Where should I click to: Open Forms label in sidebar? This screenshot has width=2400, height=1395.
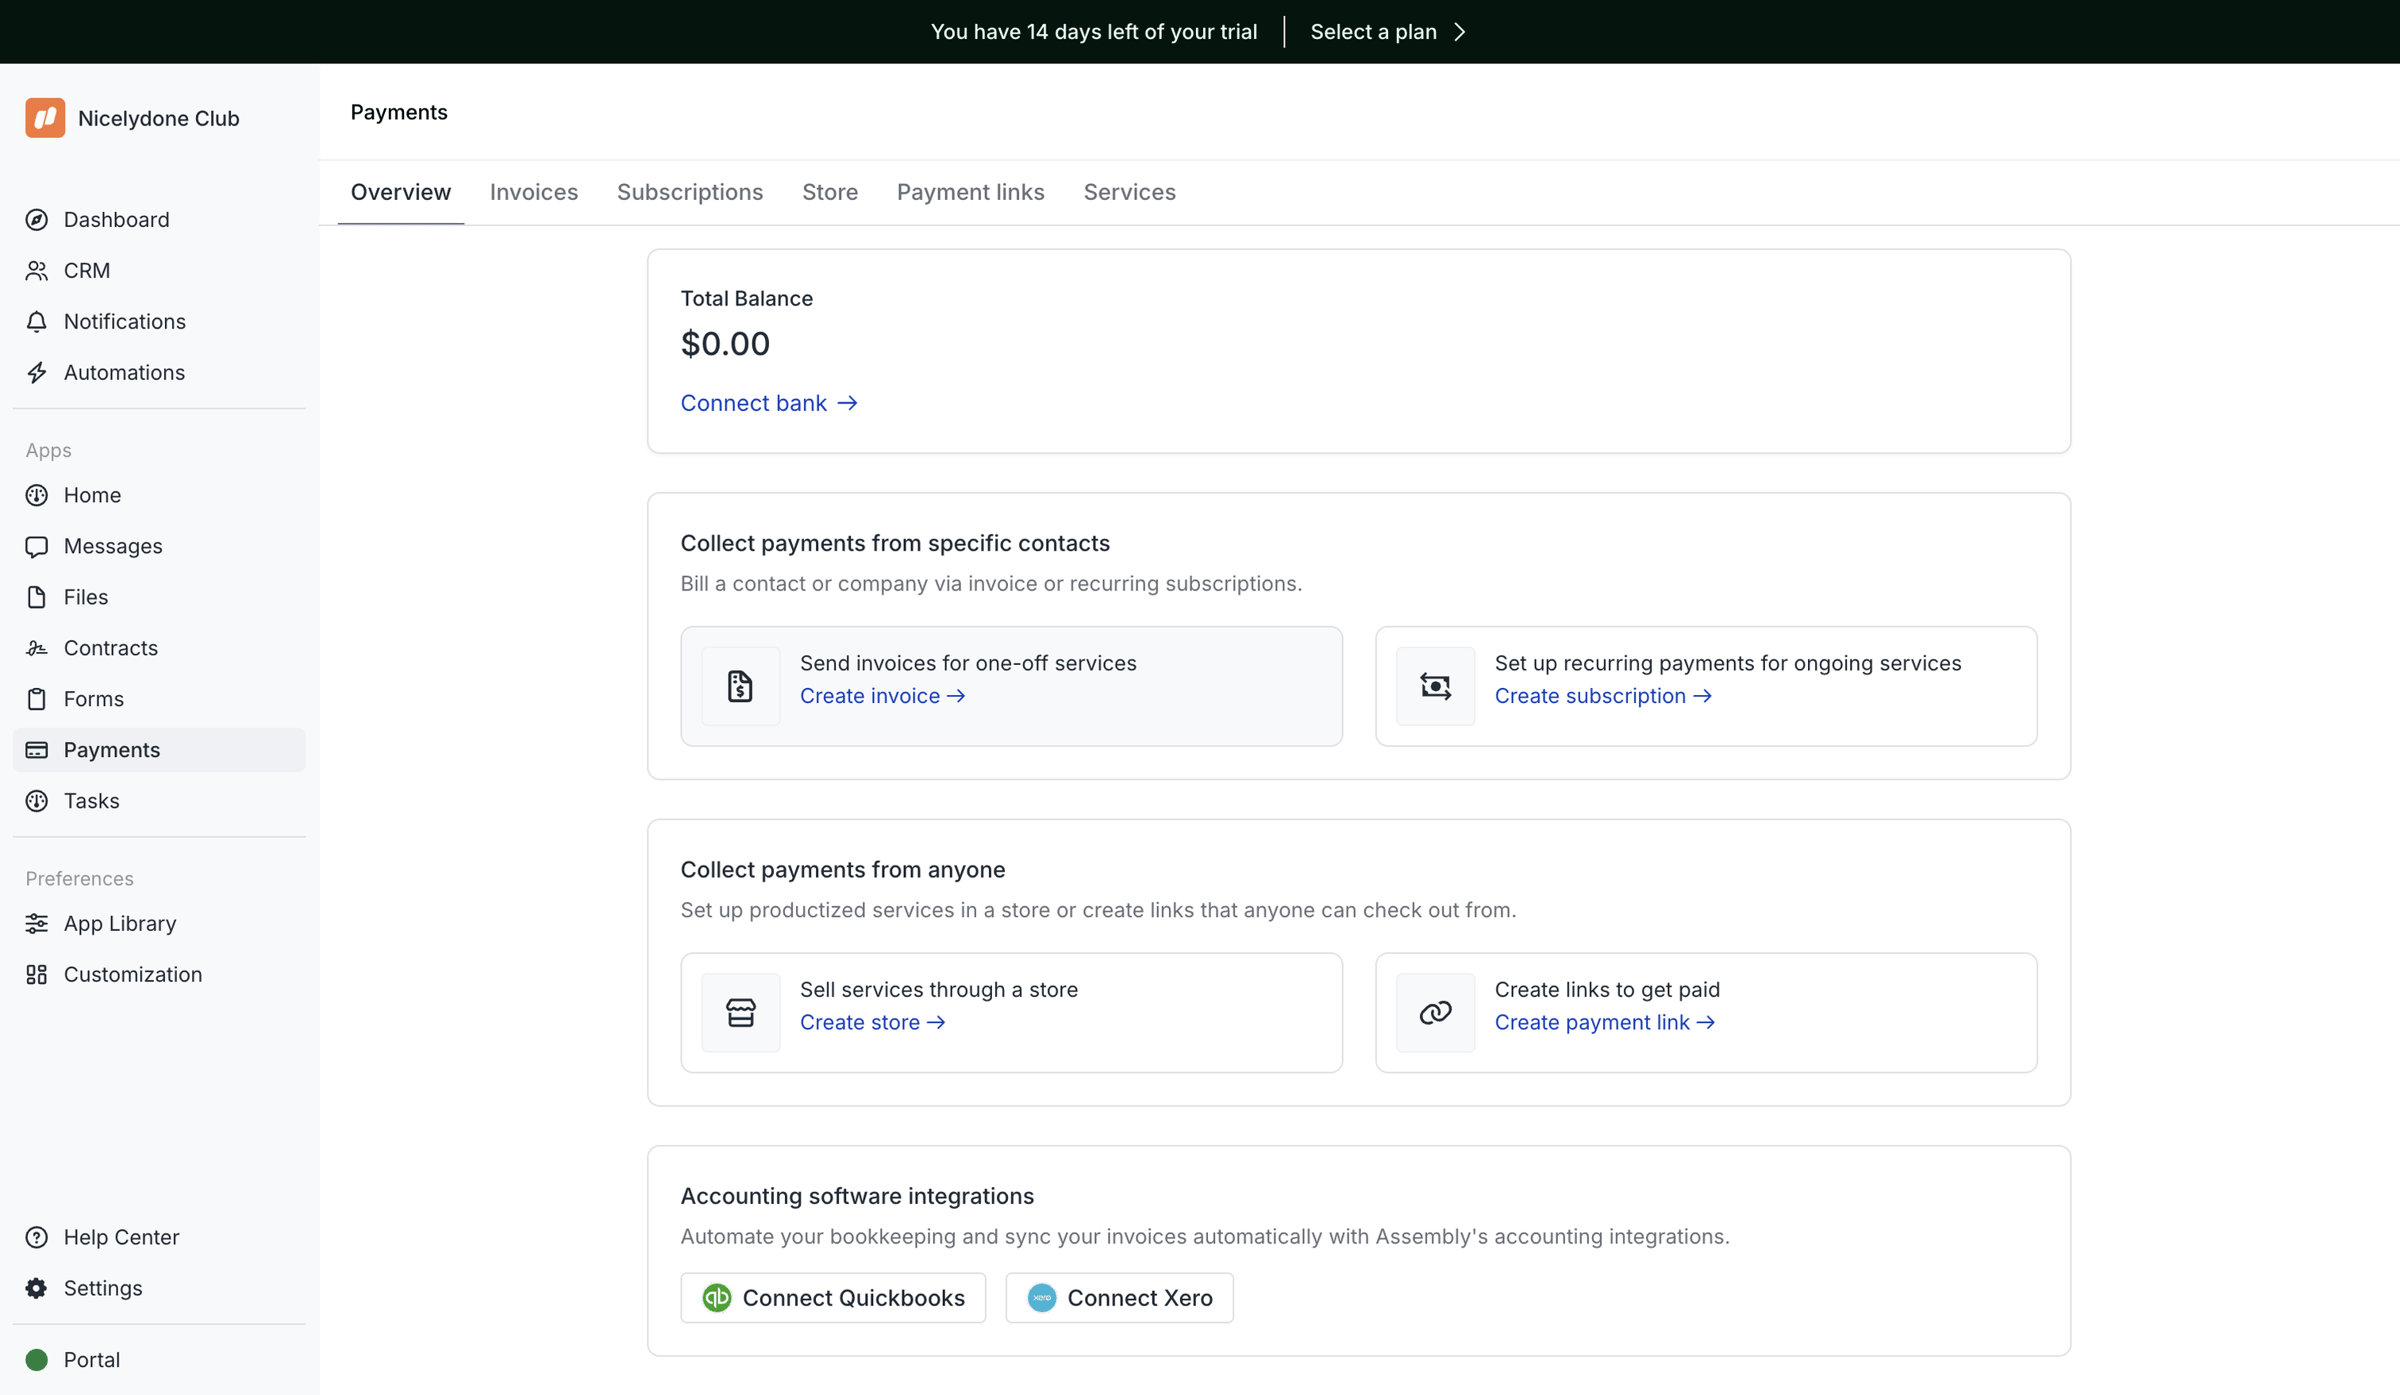[x=94, y=700]
